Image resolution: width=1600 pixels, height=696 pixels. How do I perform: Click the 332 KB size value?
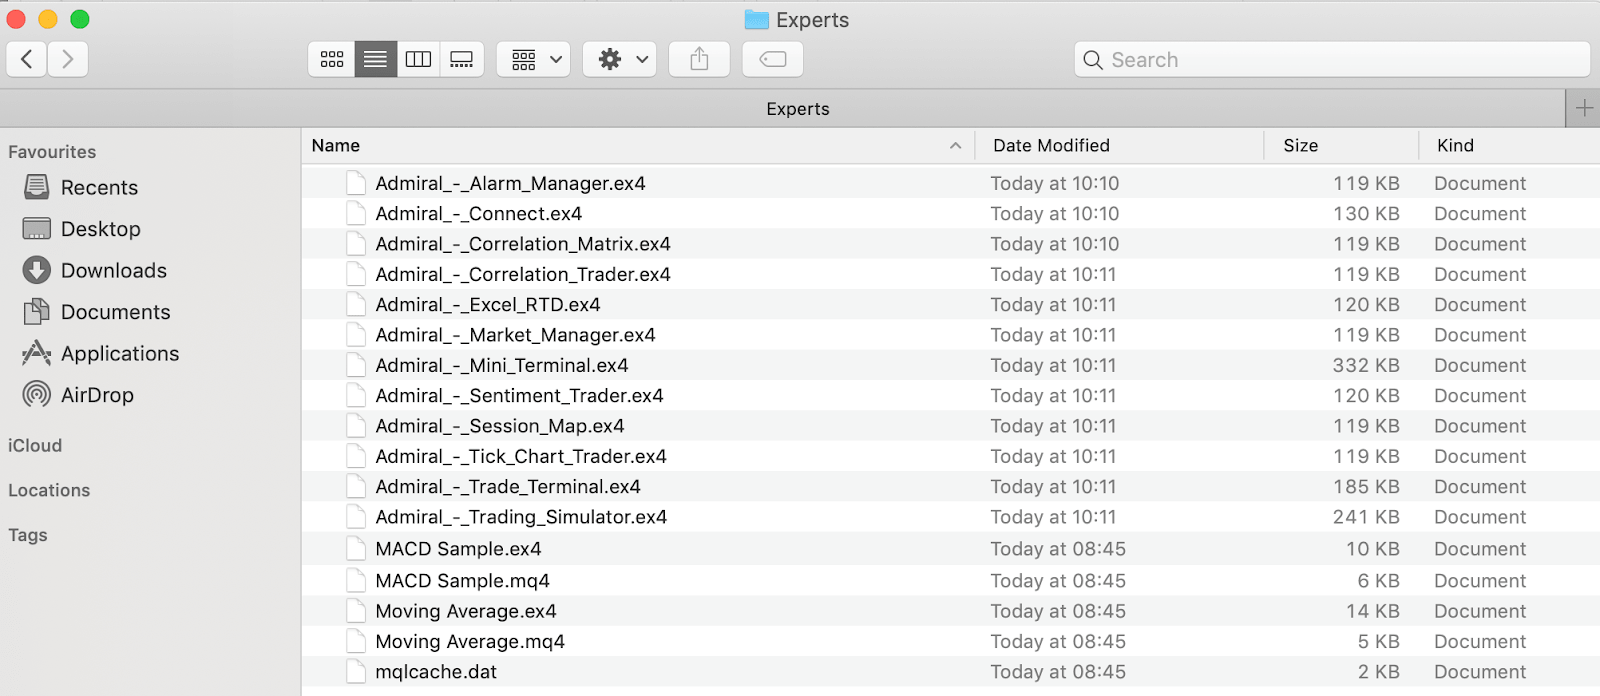click(1366, 365)
